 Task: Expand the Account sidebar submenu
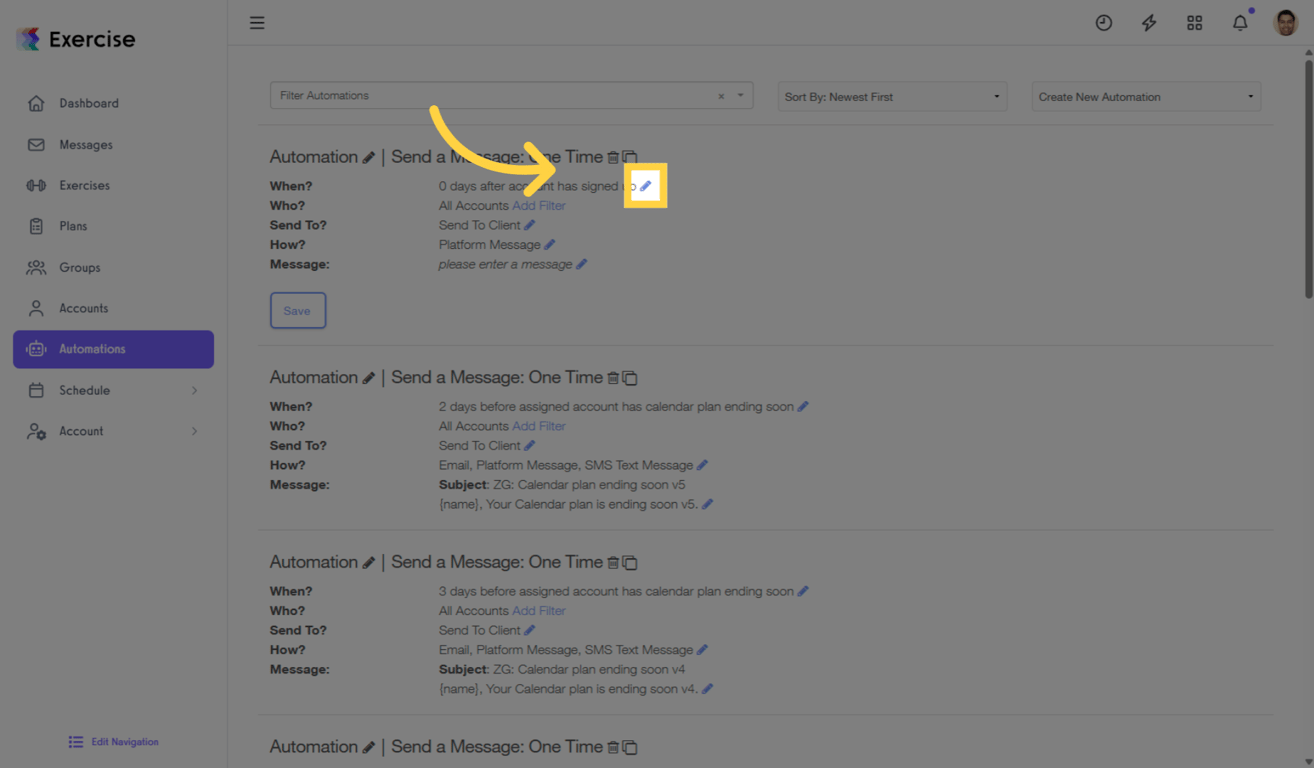(x=113, y=431)
